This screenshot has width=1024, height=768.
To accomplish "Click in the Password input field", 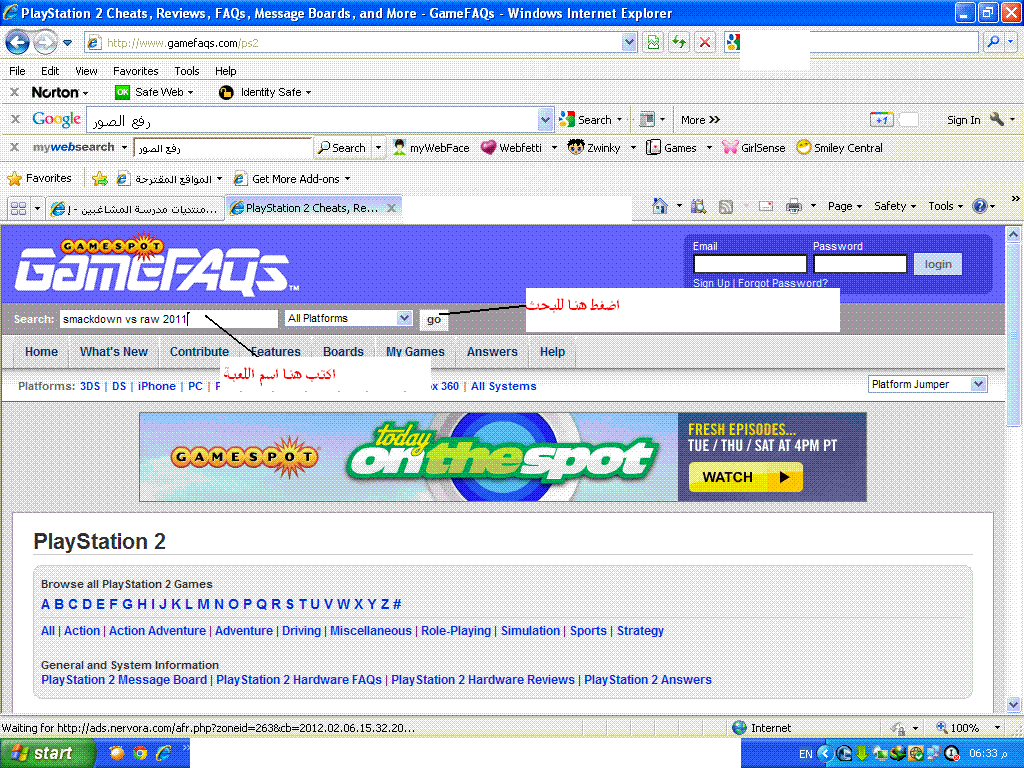I will click(860, 264).
